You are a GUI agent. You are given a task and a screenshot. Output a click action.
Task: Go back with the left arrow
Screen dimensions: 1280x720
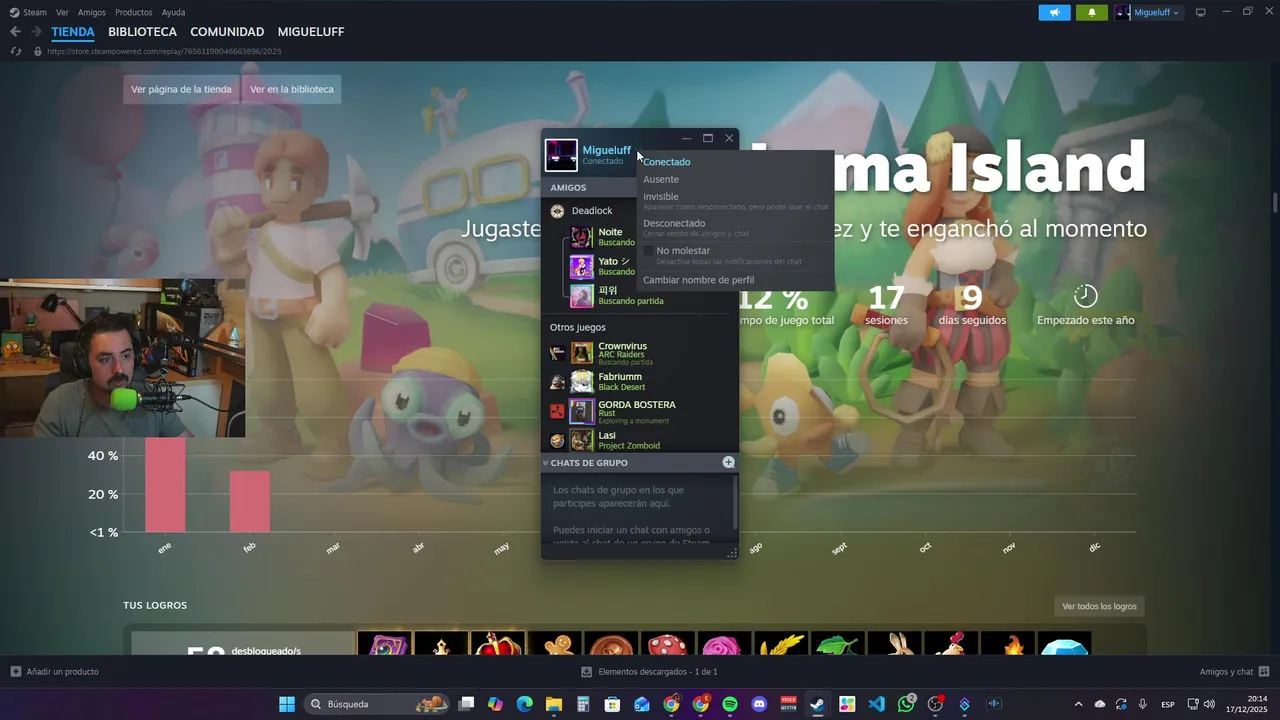click(15, 32)
